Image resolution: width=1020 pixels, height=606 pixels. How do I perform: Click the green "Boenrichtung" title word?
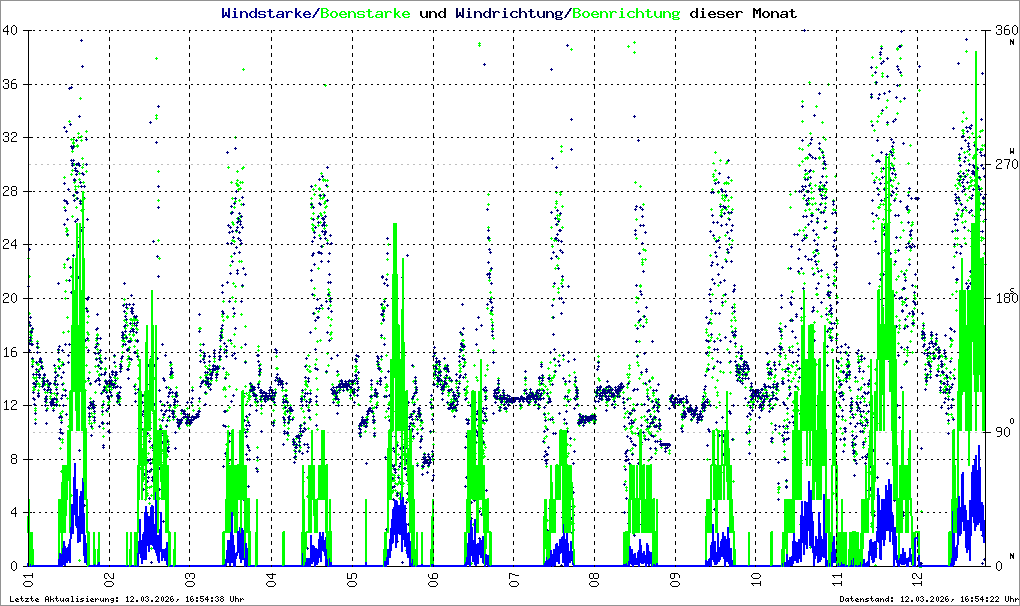[x=626, y=13]
